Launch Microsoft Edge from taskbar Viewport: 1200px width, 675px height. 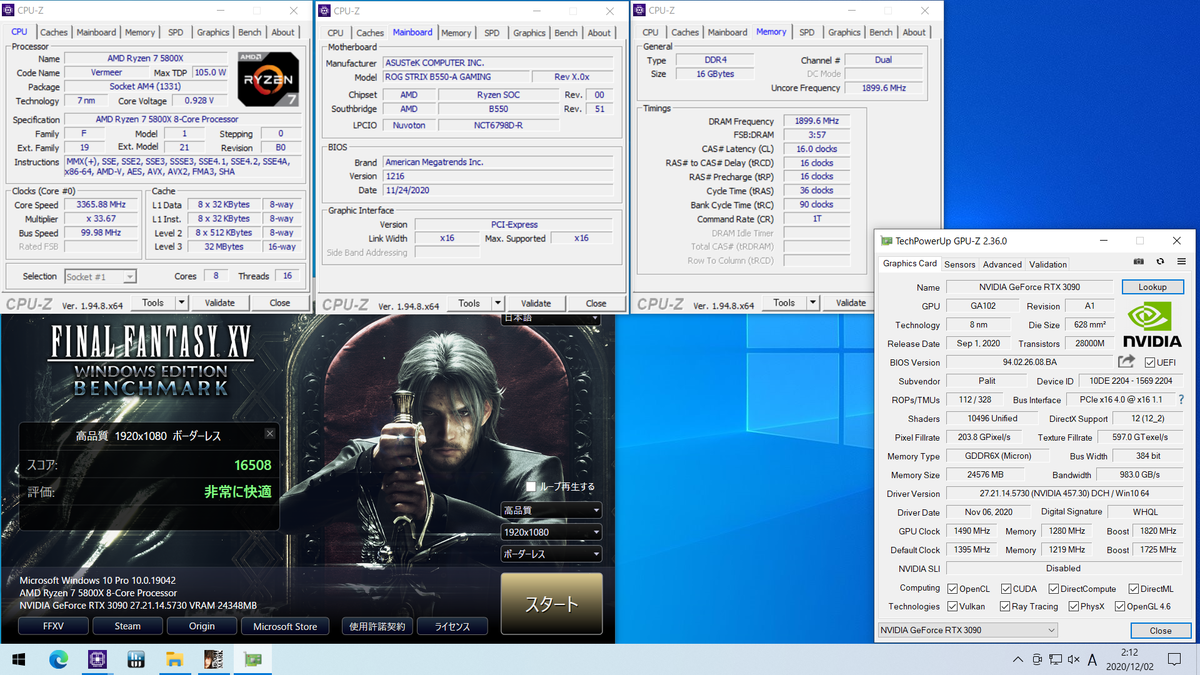point(58,659)
